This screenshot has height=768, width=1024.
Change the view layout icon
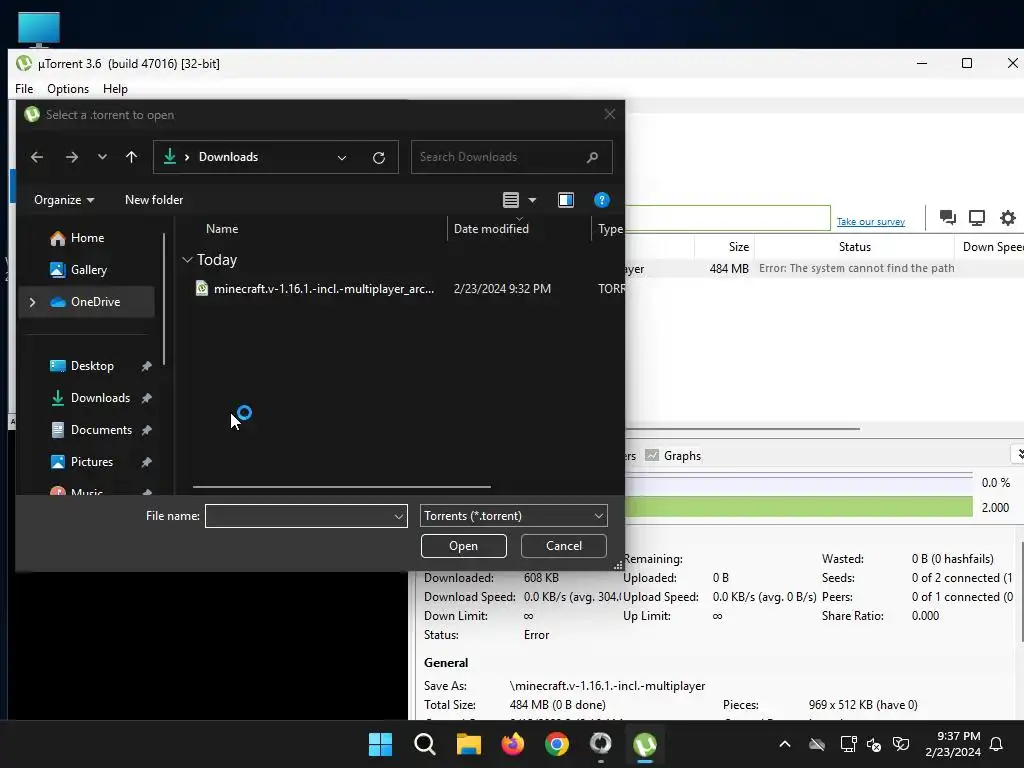click(511, 200)
